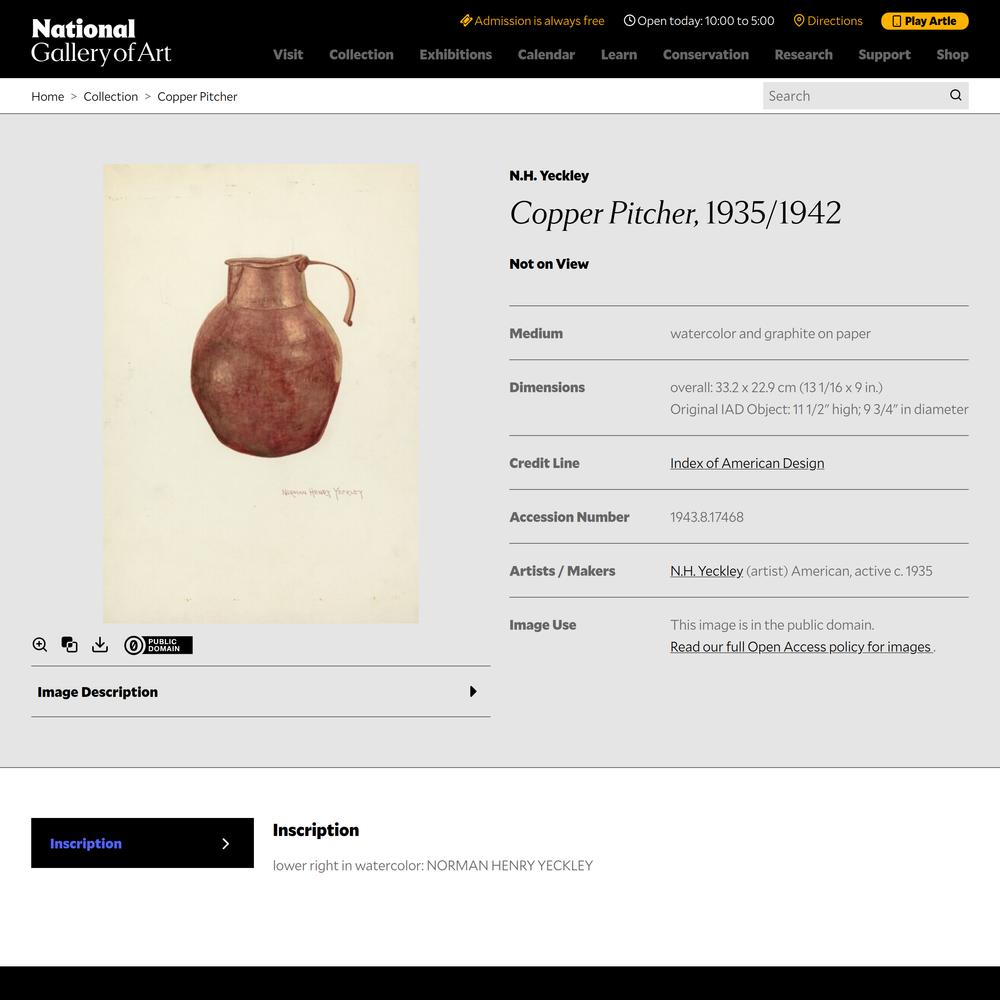Click the Collection breadcrumb link
This screenshot has width=1000, height=1000.
[110, 96]
